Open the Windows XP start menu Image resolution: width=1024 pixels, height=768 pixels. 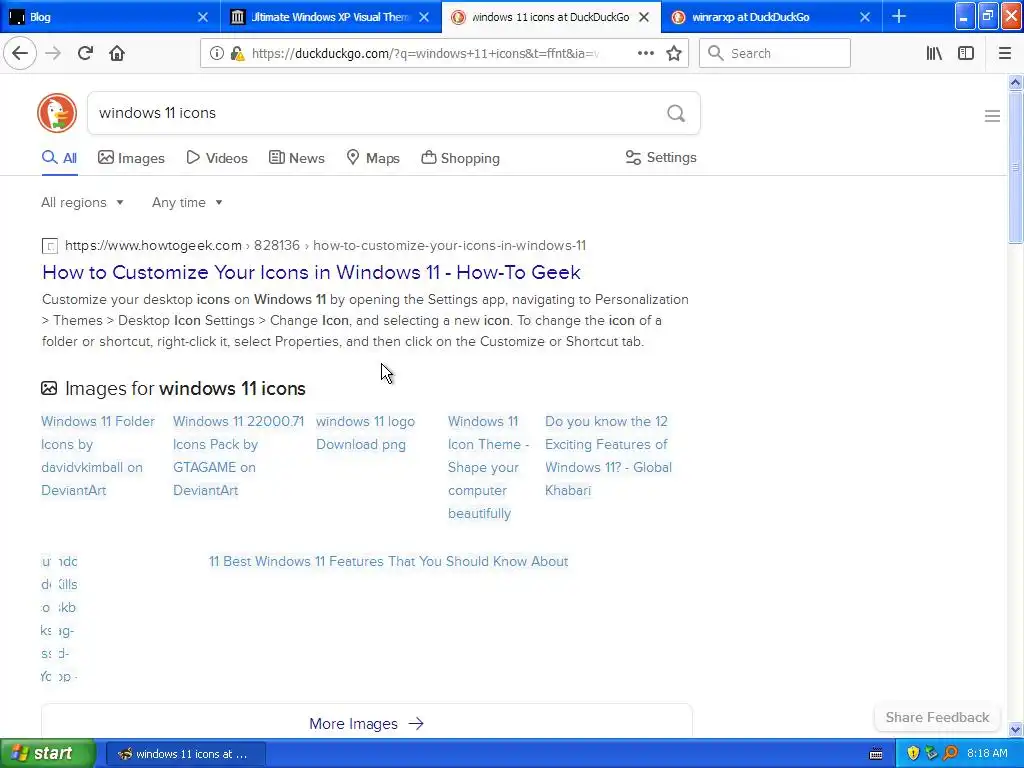48,754
